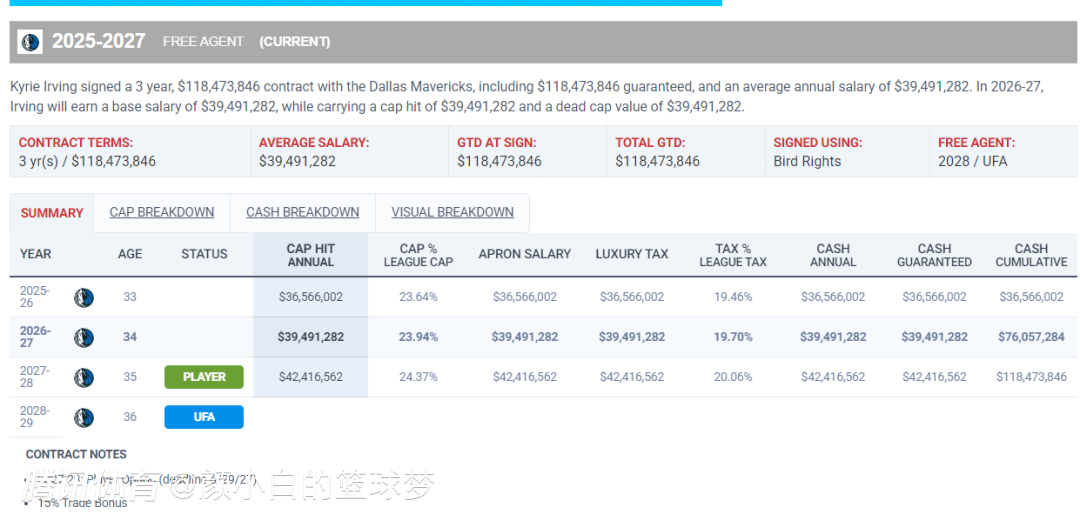
Task: Switch to the Cap Breakdown tab
Action: [162, 212]
